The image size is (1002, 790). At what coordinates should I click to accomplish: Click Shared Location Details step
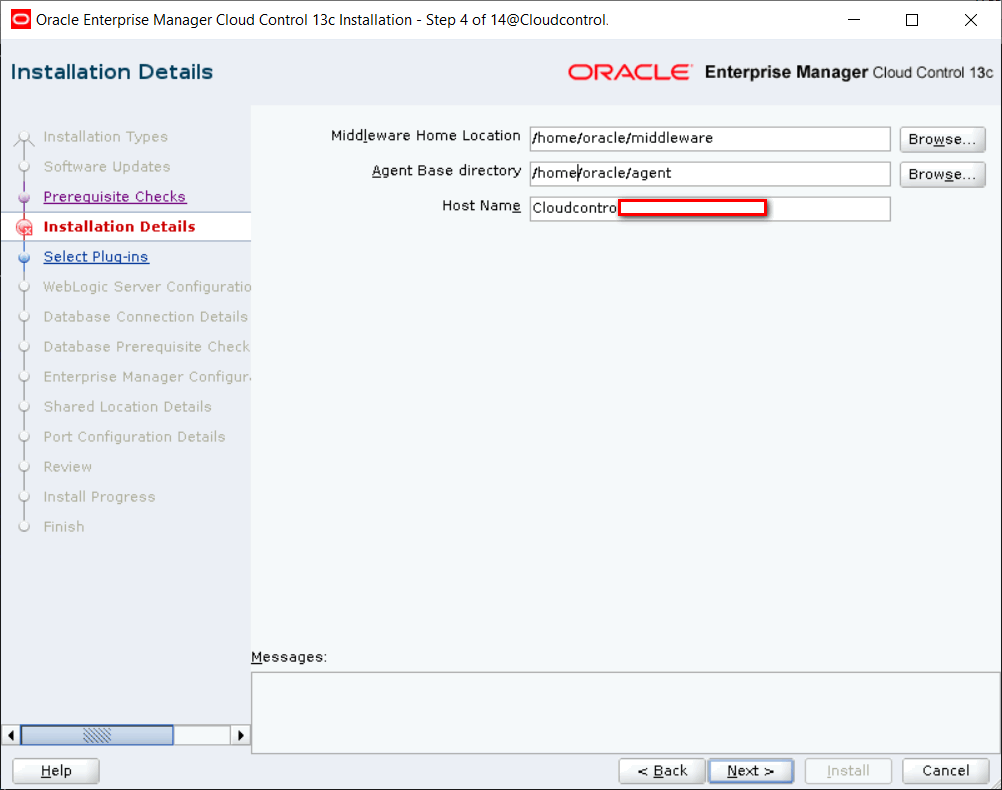127,407
